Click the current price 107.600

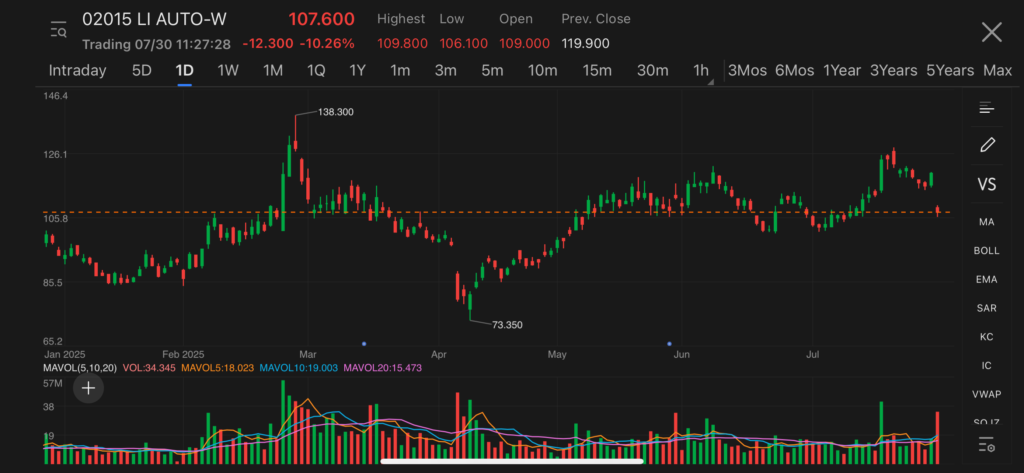321,20
